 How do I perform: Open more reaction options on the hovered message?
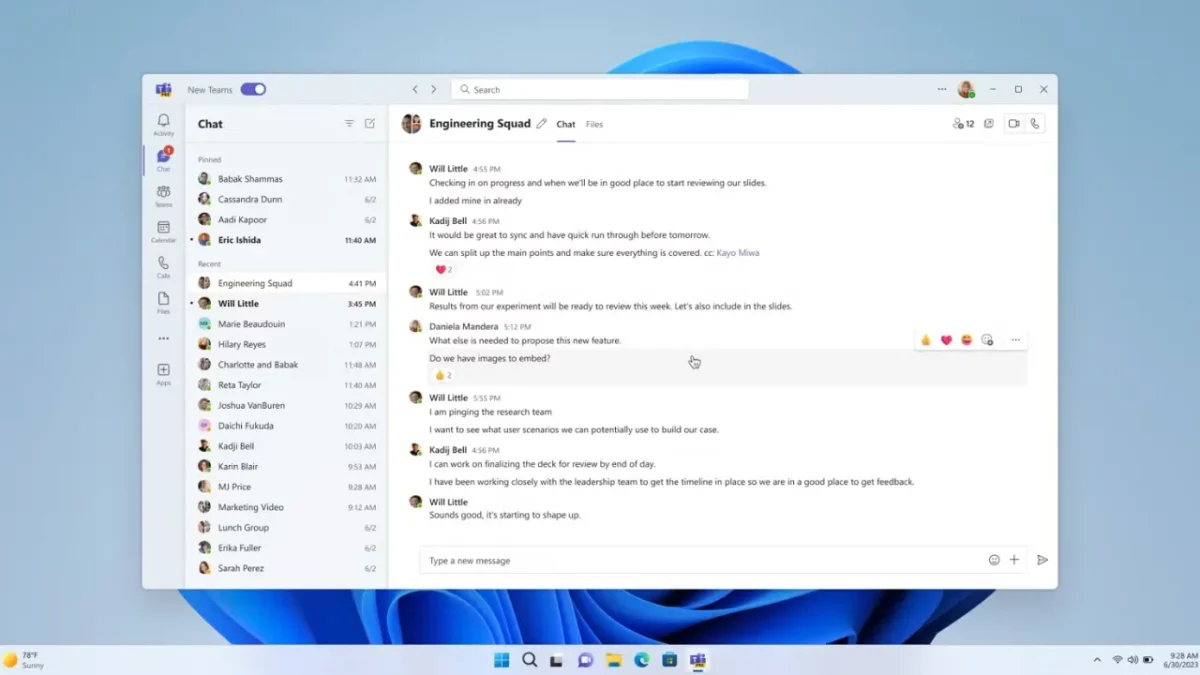(988, 339)
